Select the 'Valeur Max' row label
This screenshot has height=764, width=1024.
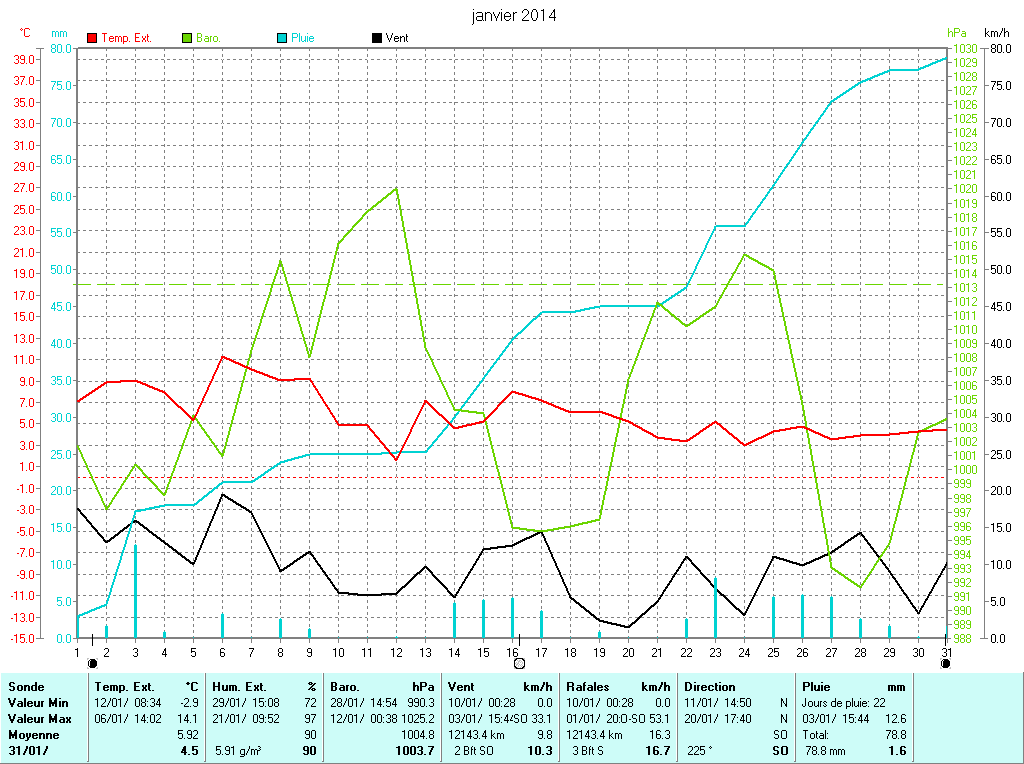click(39, 719)
